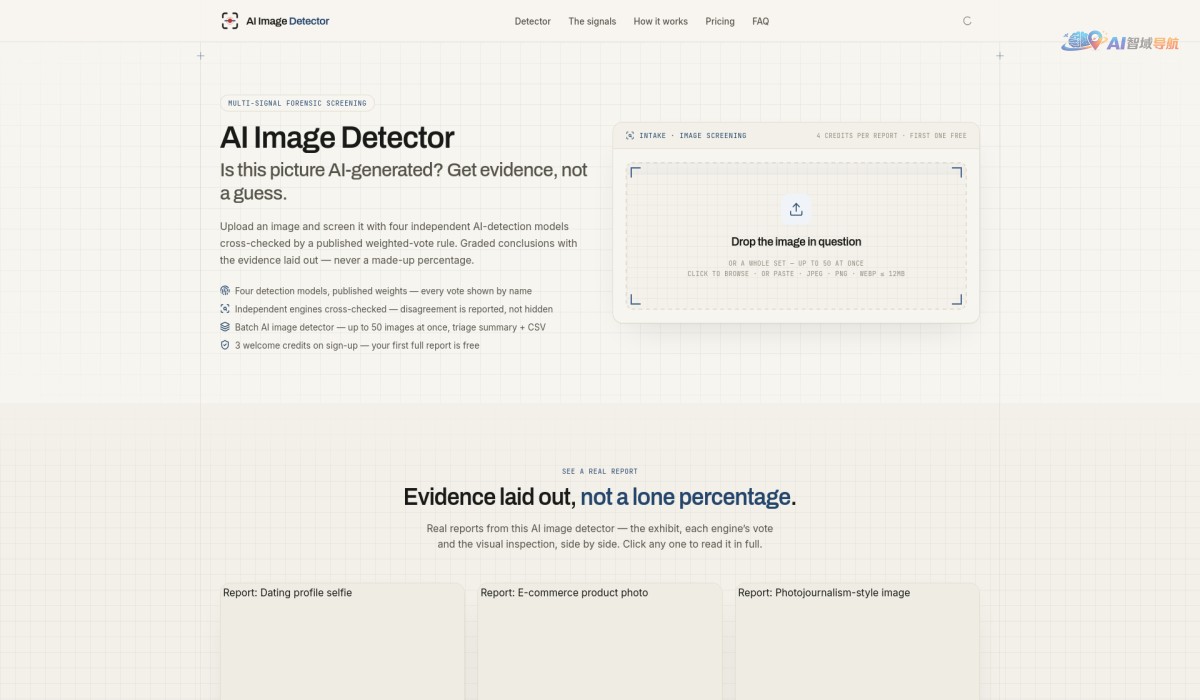The image size is (1200, 700).
Task: Click the layers icon beside Batch AI detector
Action: tap(225, 327)
